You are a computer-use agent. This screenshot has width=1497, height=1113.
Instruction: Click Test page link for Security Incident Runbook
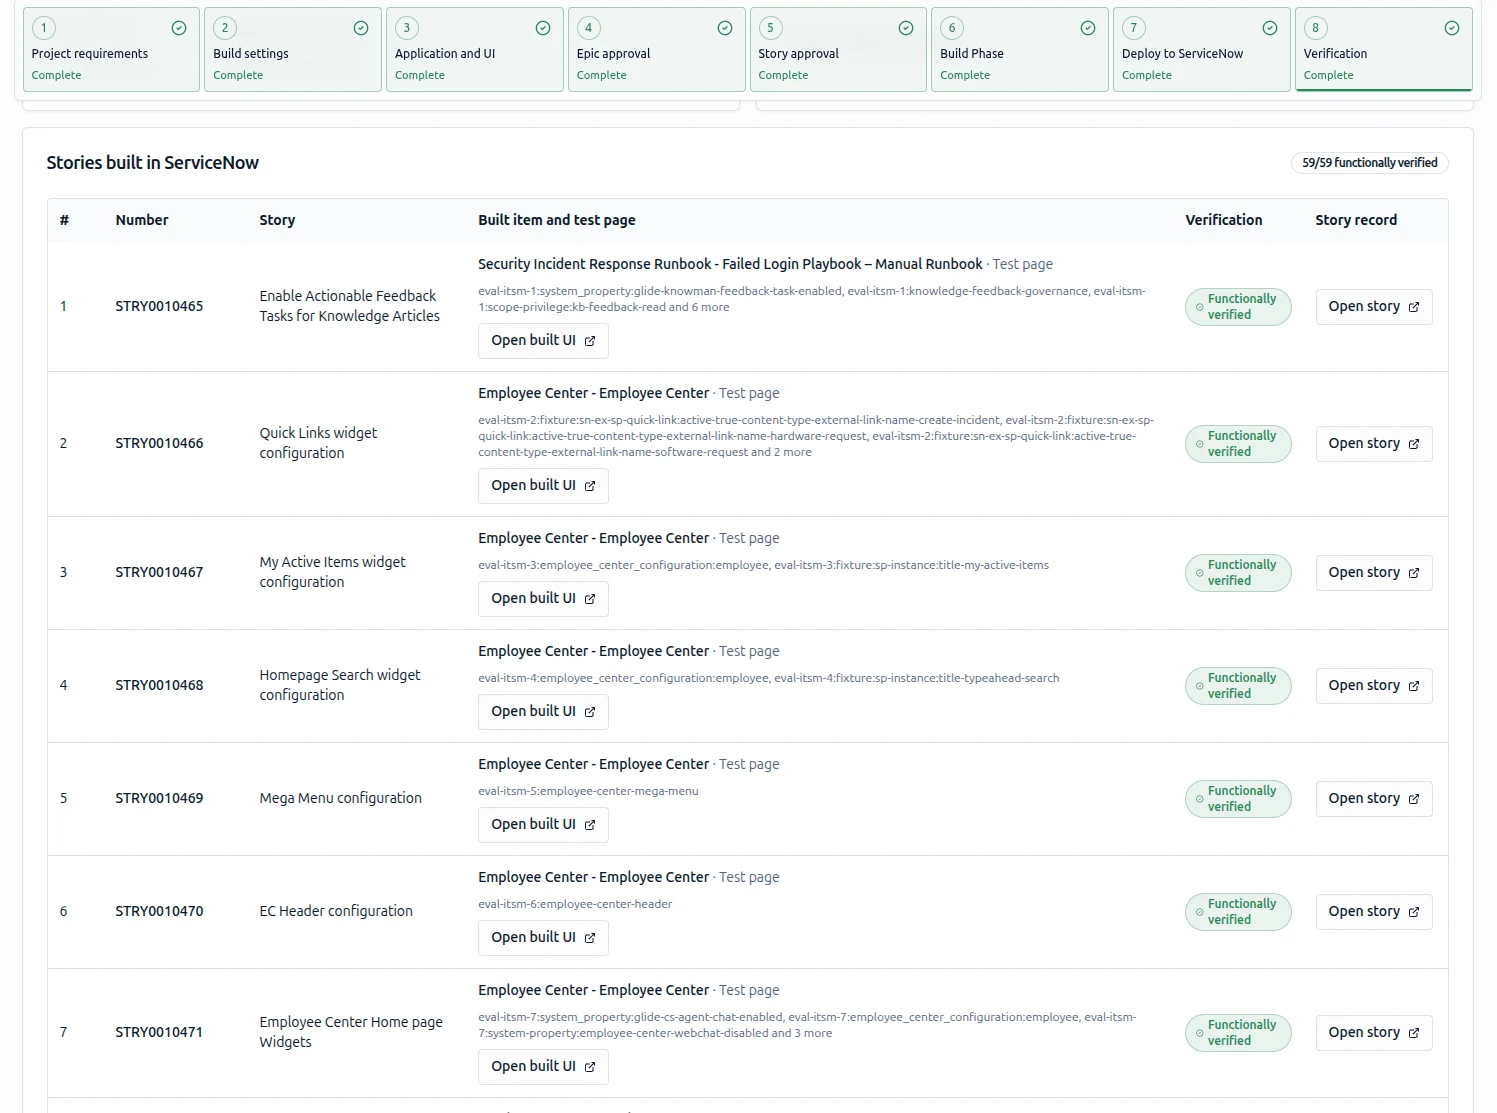(x=1022, y=265)
